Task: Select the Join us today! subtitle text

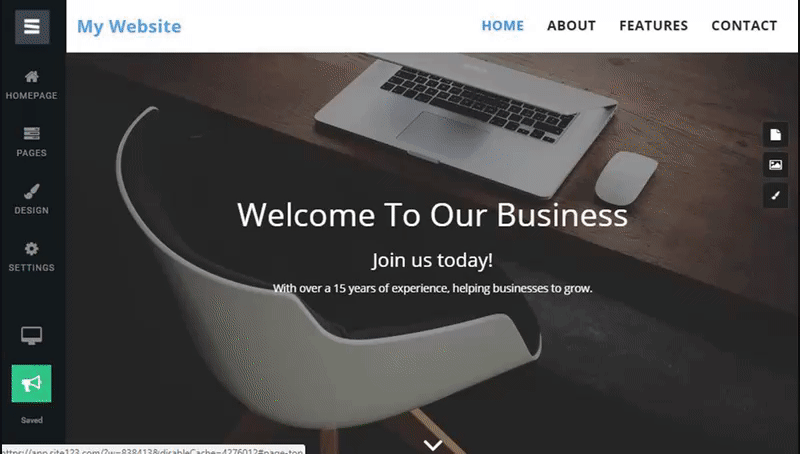Action: tap(432, 260)
